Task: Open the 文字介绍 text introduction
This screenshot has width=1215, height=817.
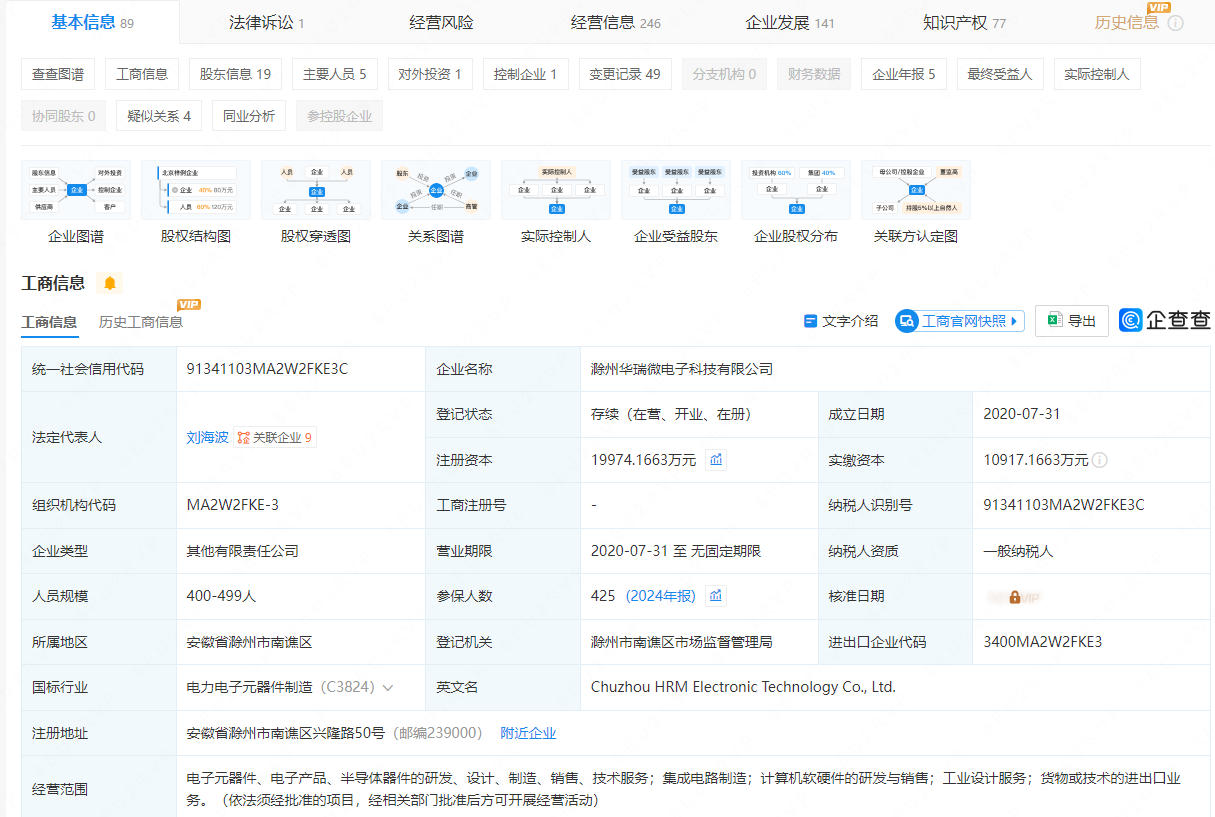Action: (x=841, y=321)
